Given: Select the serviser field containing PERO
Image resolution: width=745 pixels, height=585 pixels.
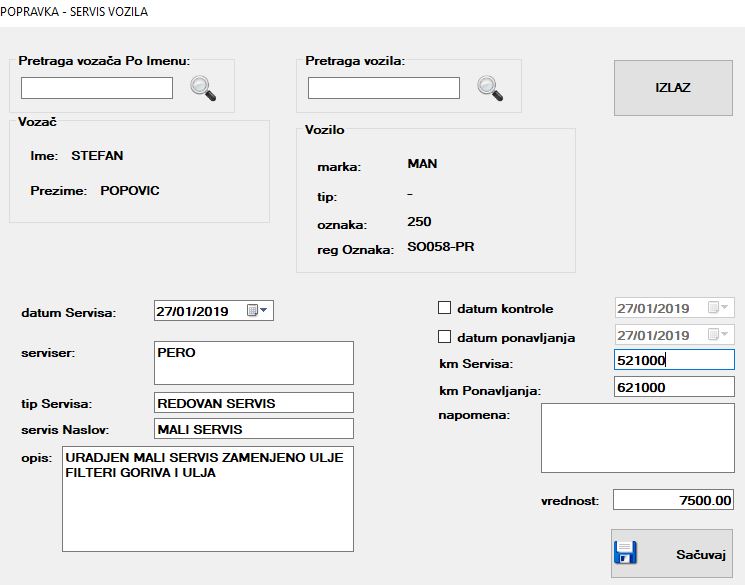Looking at the screenshot, I should (253, 363).
